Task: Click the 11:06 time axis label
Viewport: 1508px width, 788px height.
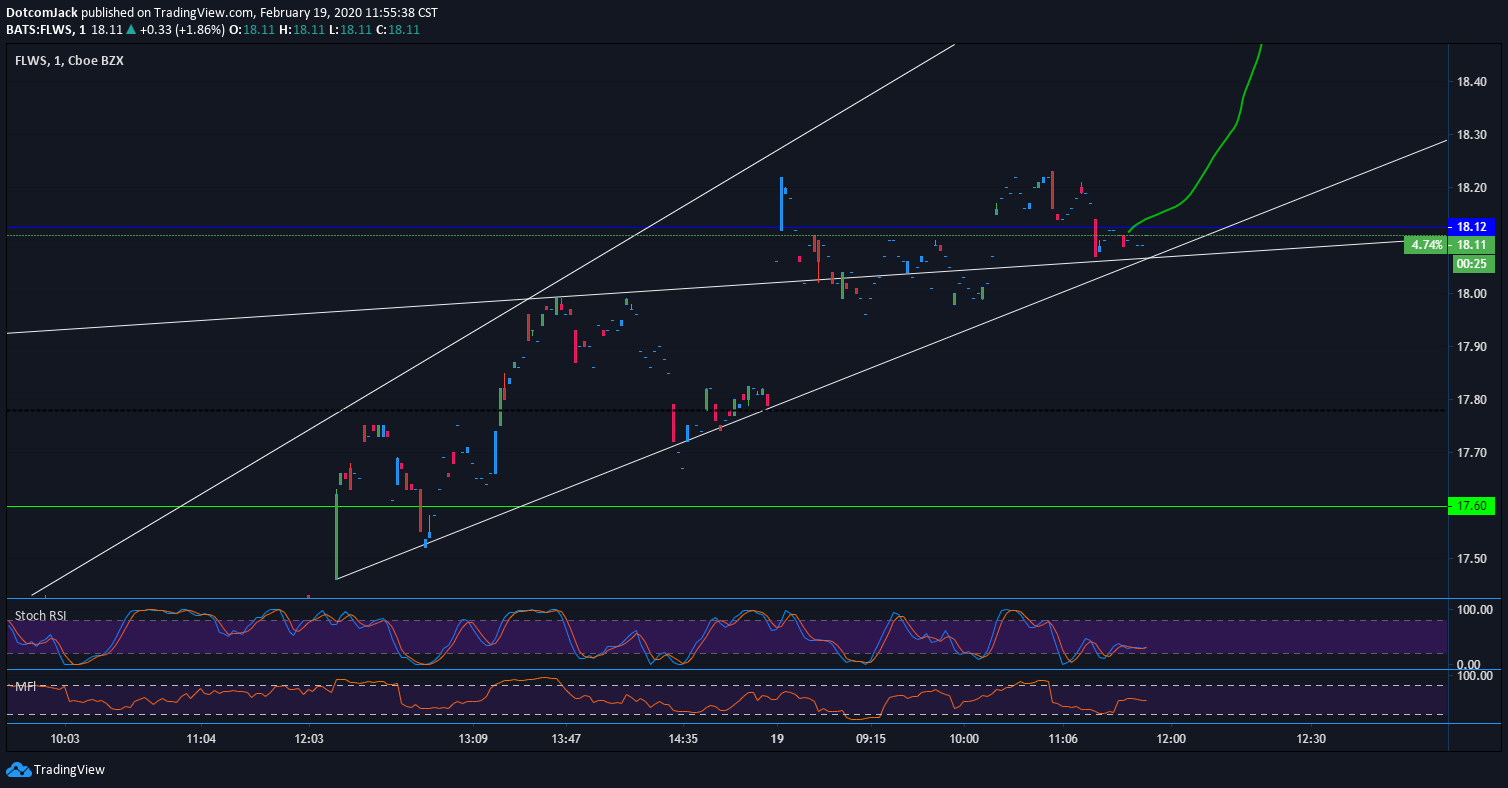Action: [1062, 739]
